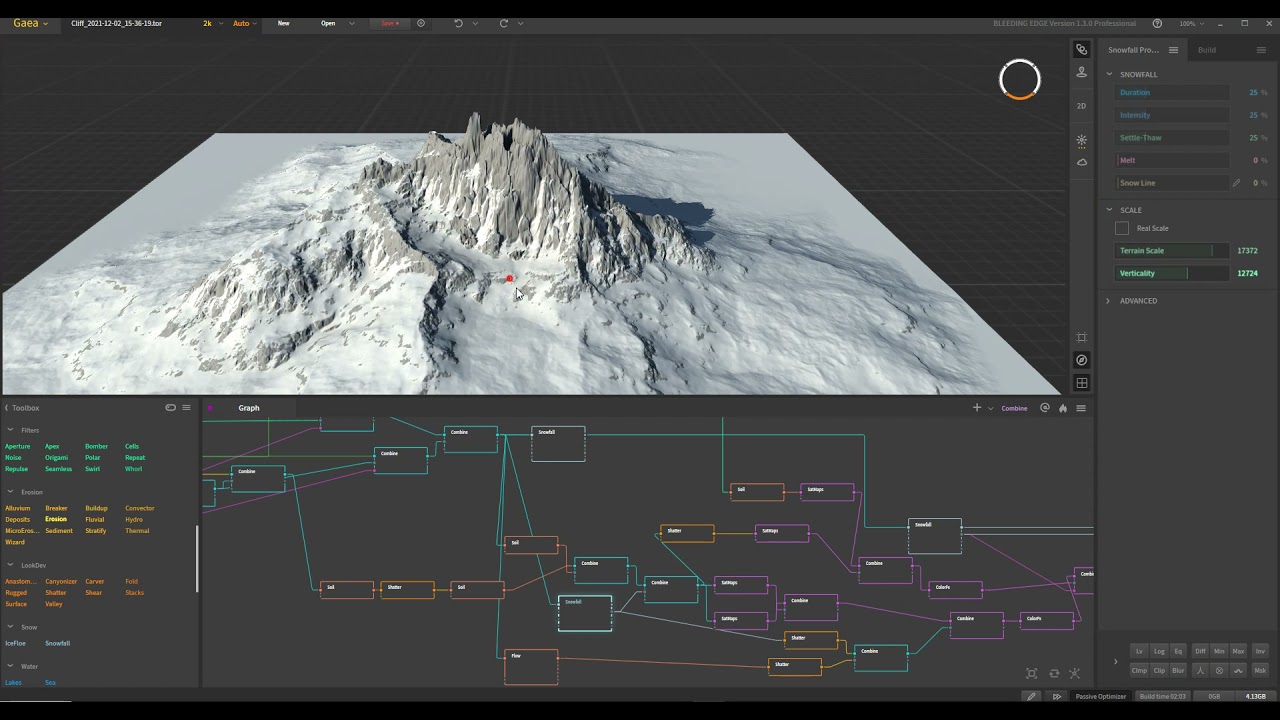Click the Snowfall node in toolbox
This screenshot has height=720, width=1280.
[x=58, y=643]
